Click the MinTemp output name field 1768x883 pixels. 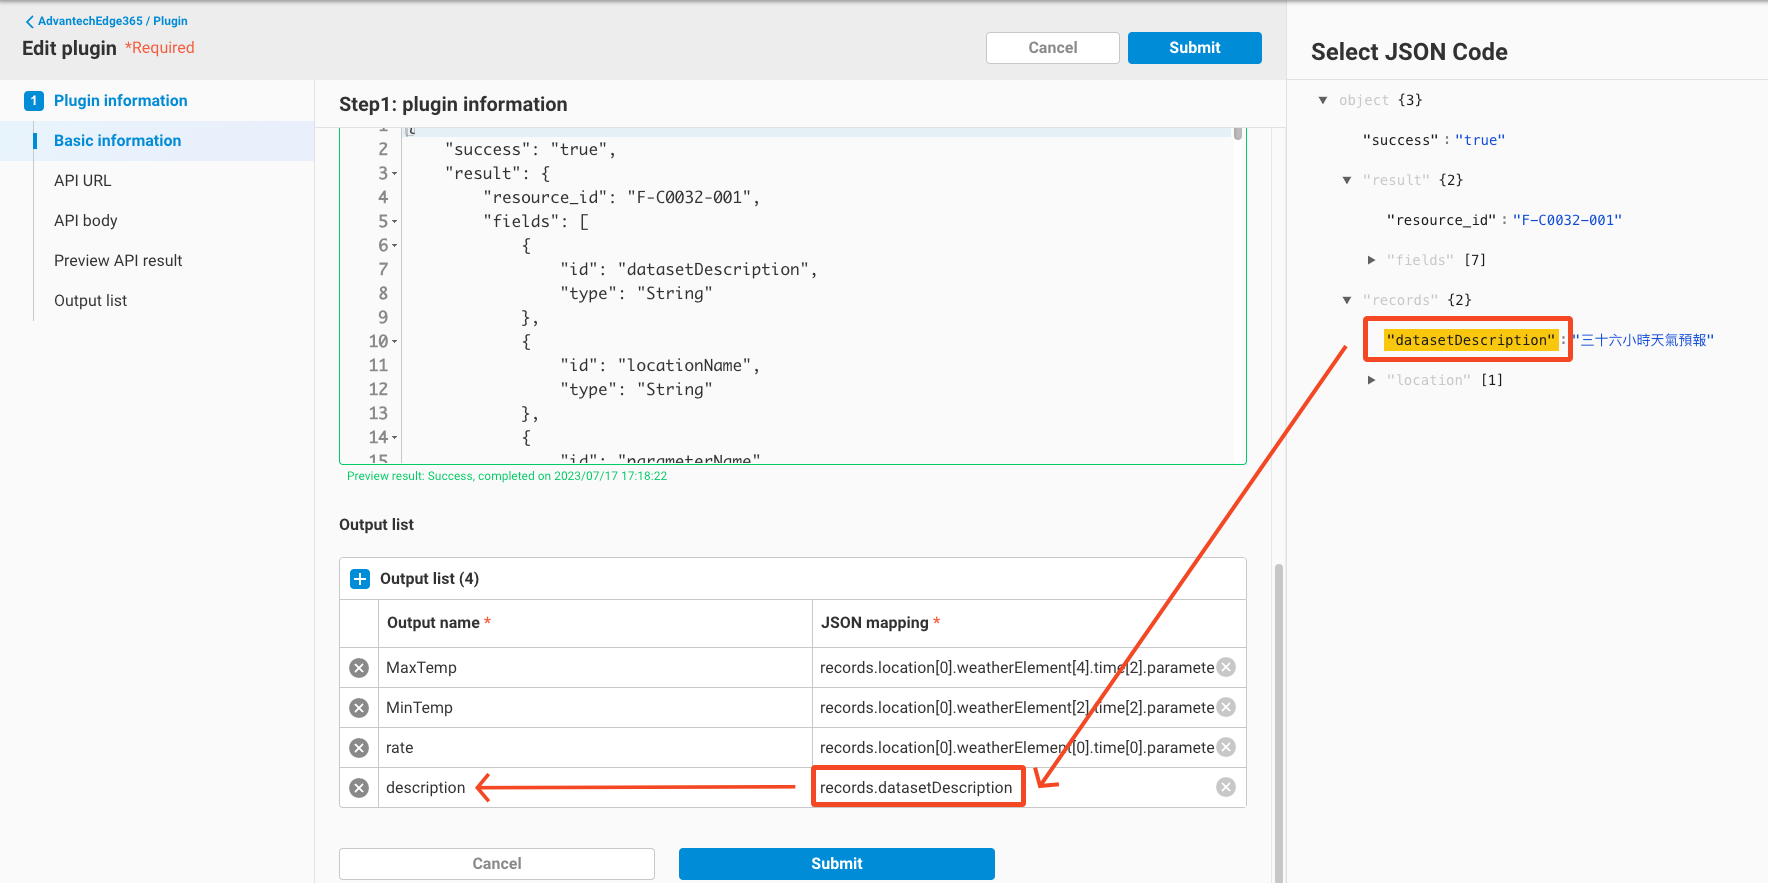pos(595,708)
